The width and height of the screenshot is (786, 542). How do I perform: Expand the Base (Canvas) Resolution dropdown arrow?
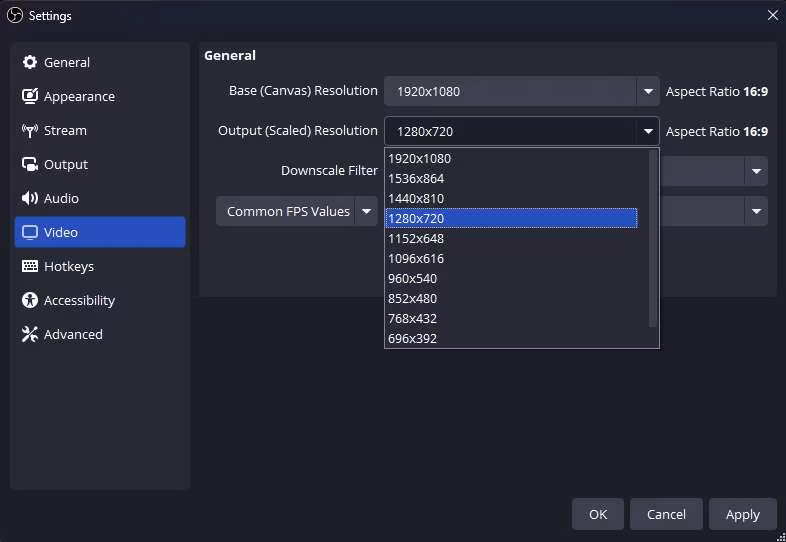(x=648, y=92)
